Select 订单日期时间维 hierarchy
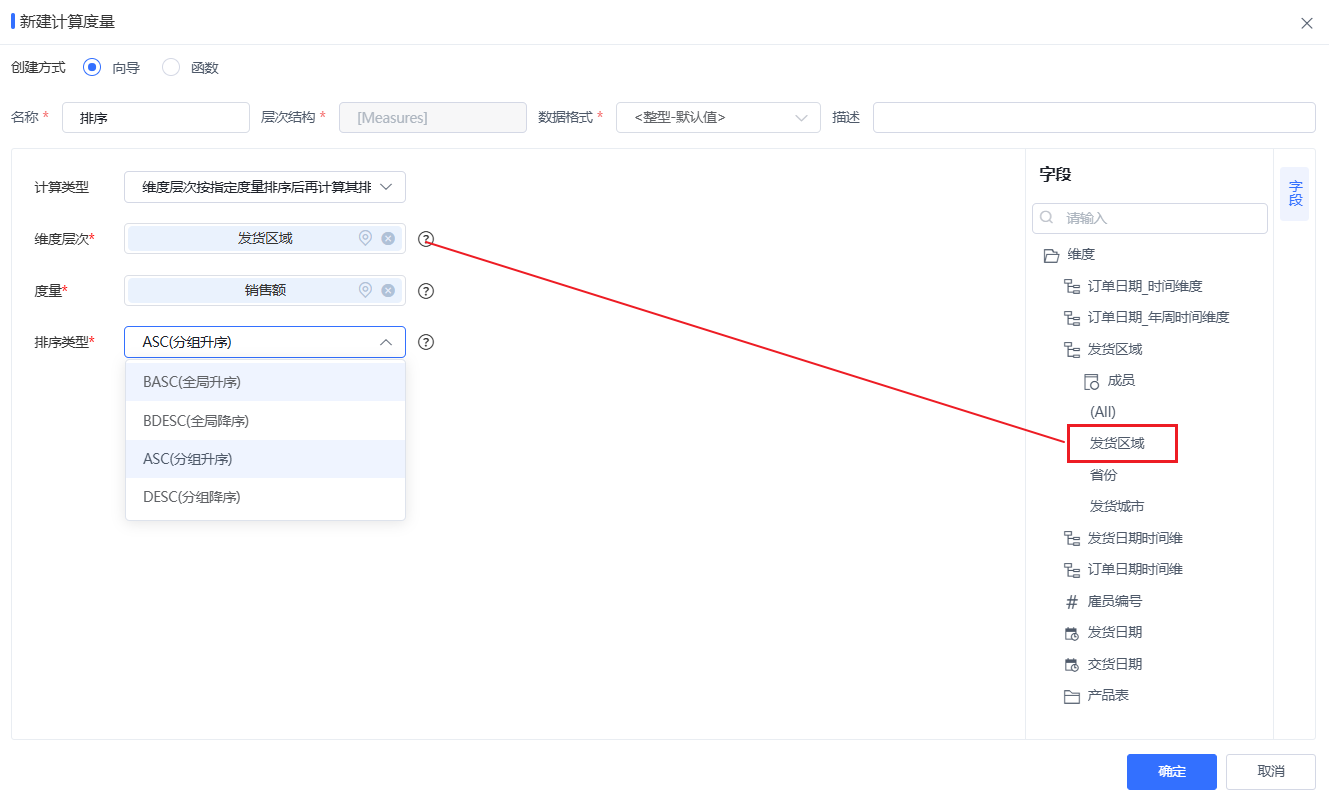This screenshot has height=799, width=1329. (1135, 569)
